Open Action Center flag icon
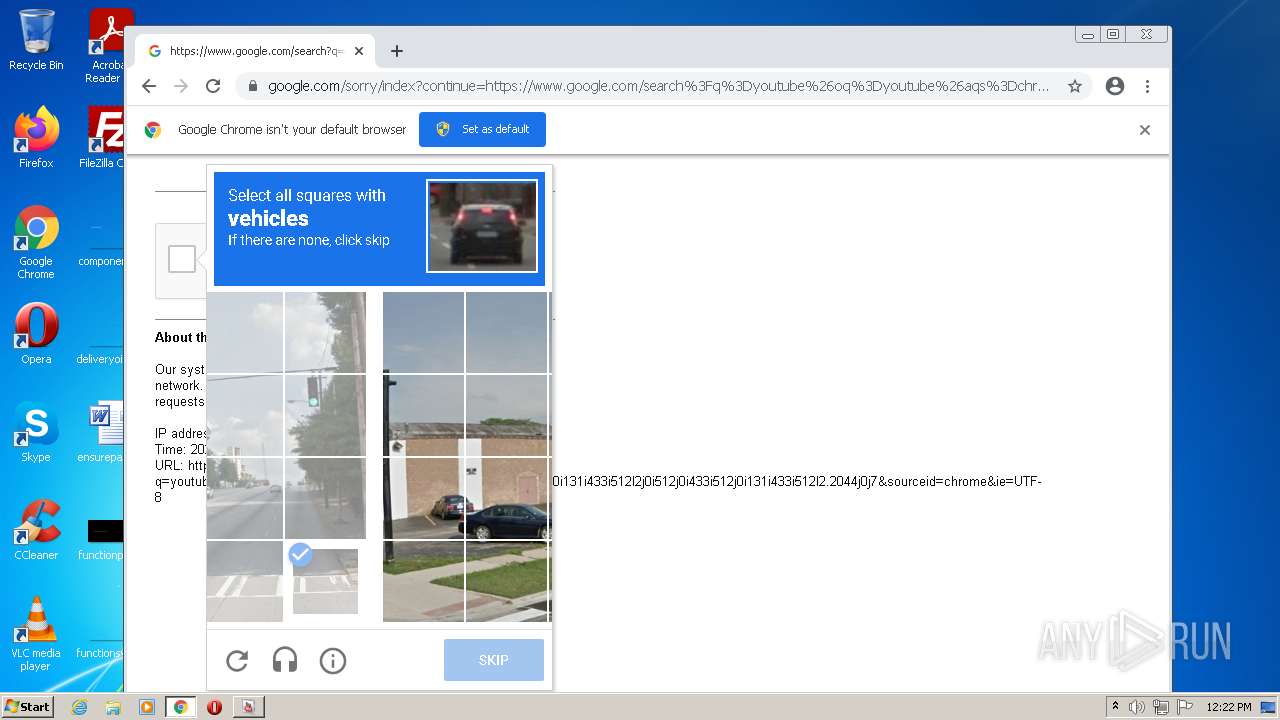The width and height of the screenshot is (1280, 720). (x=1186, y=707)
